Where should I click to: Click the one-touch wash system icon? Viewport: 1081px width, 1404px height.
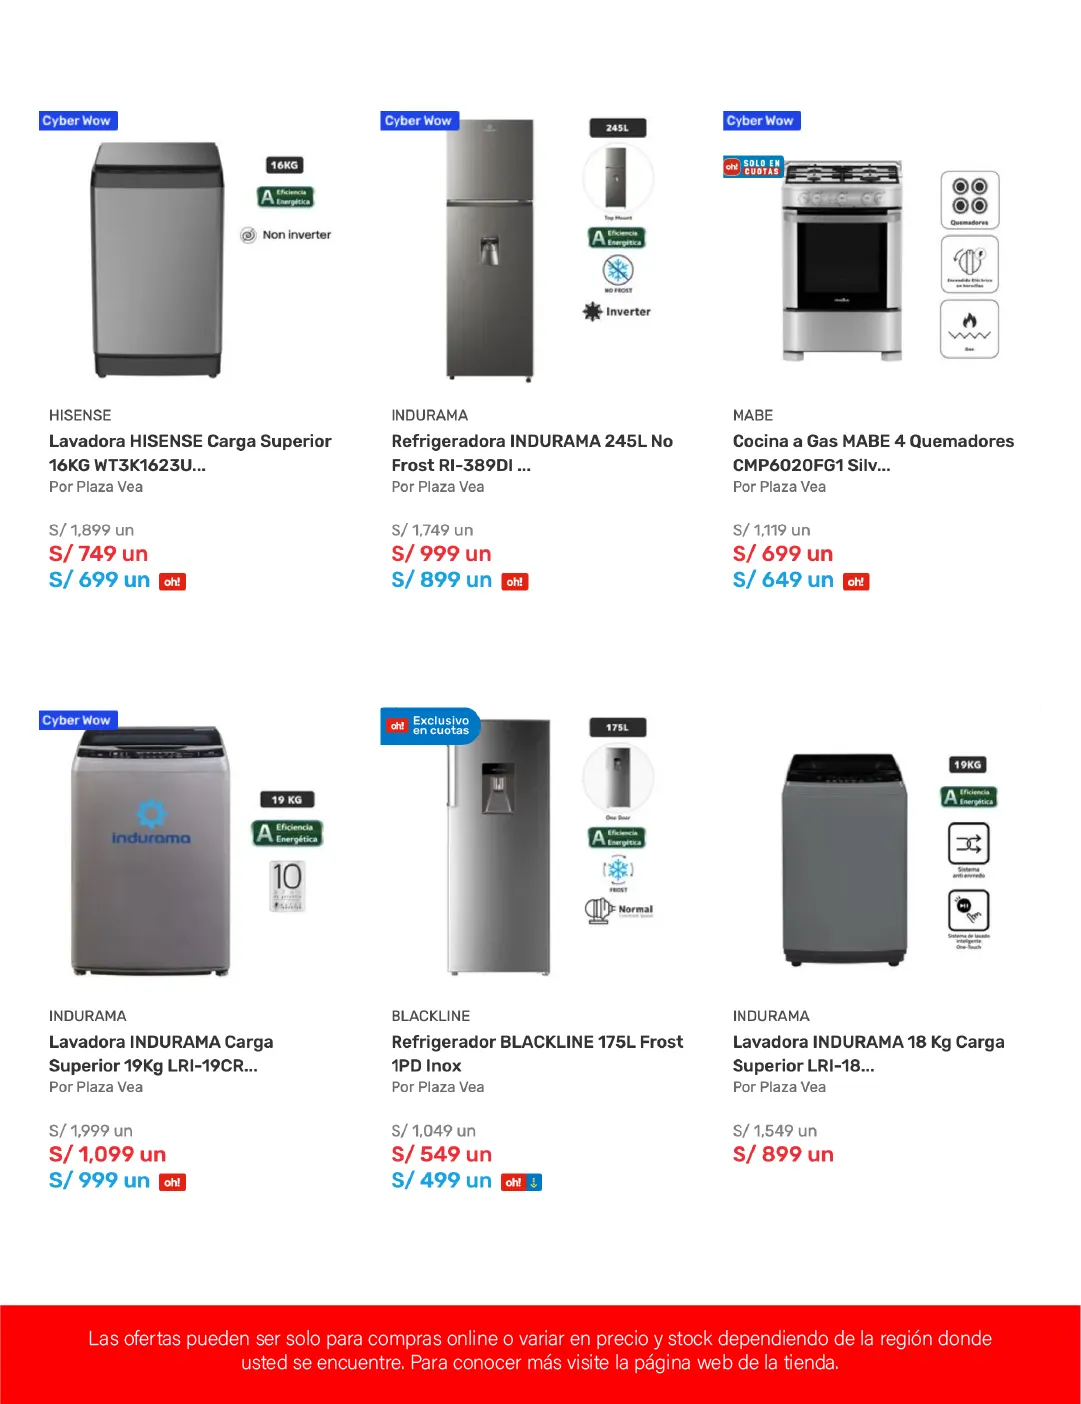click(x=968, y=912)
